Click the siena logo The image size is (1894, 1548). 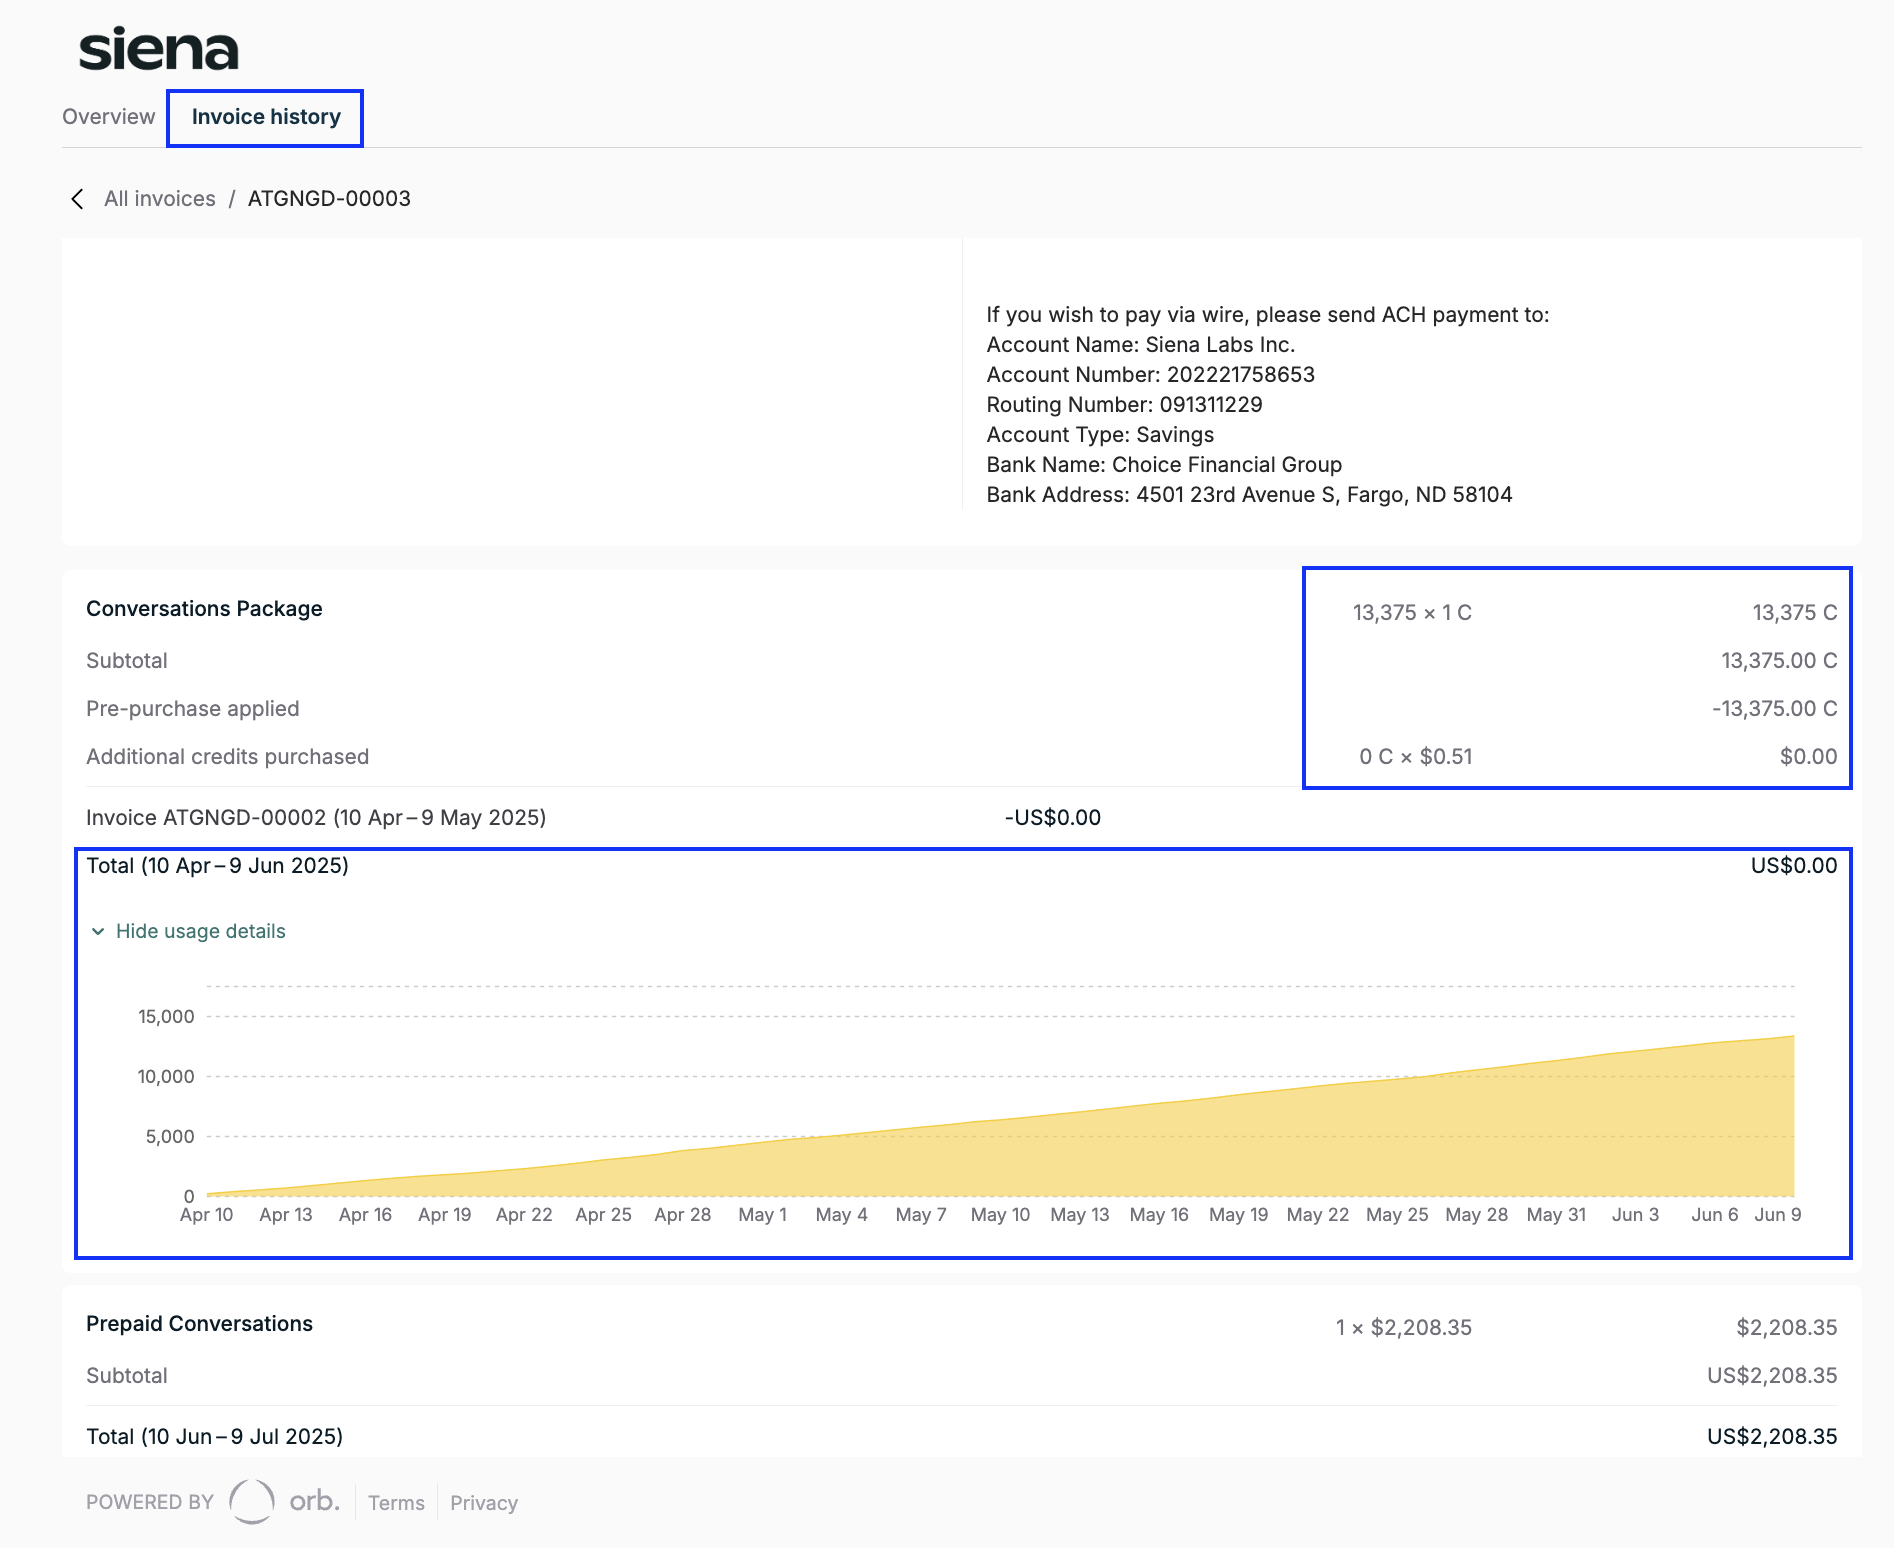[x=158, y=49]
